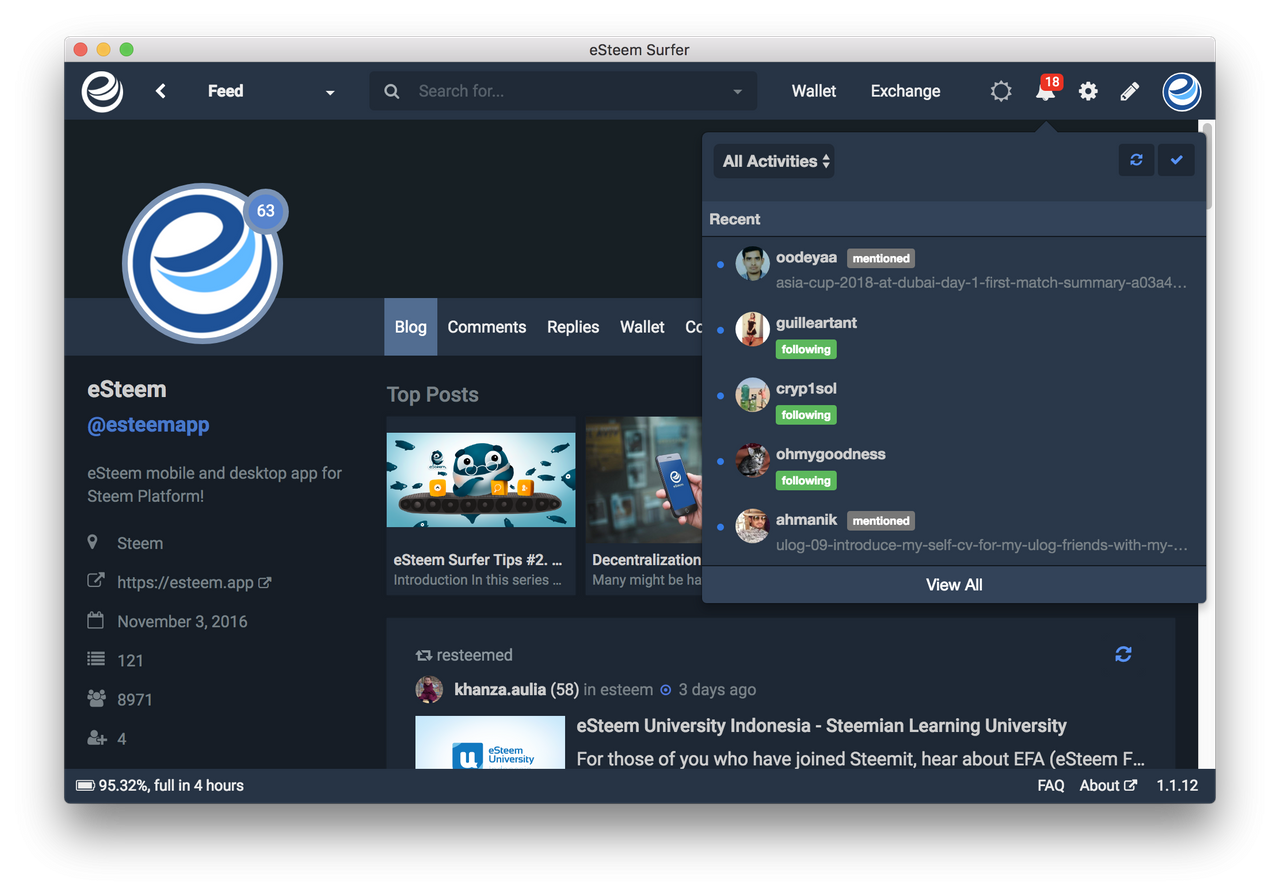The image size is (1280, 896).
Task: Switch to the Comments tab
Action: pos(487,327)
